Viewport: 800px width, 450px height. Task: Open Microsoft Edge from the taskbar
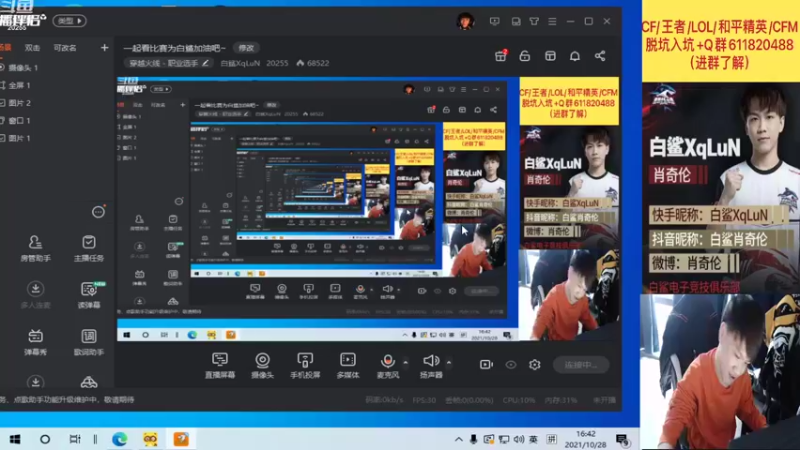(119, 439)
